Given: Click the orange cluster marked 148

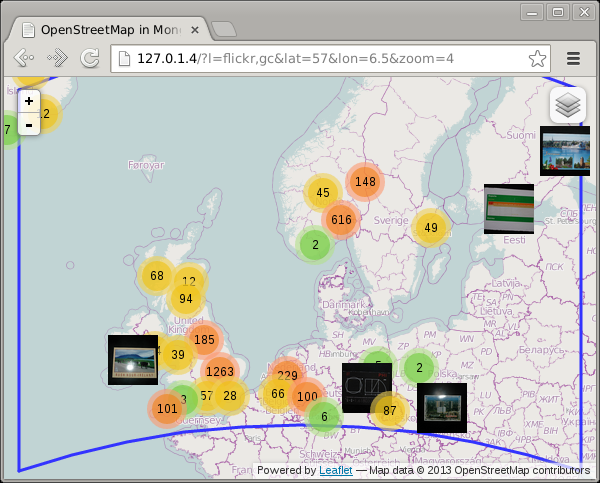Looking at the screenshot, I should point(365,181).
